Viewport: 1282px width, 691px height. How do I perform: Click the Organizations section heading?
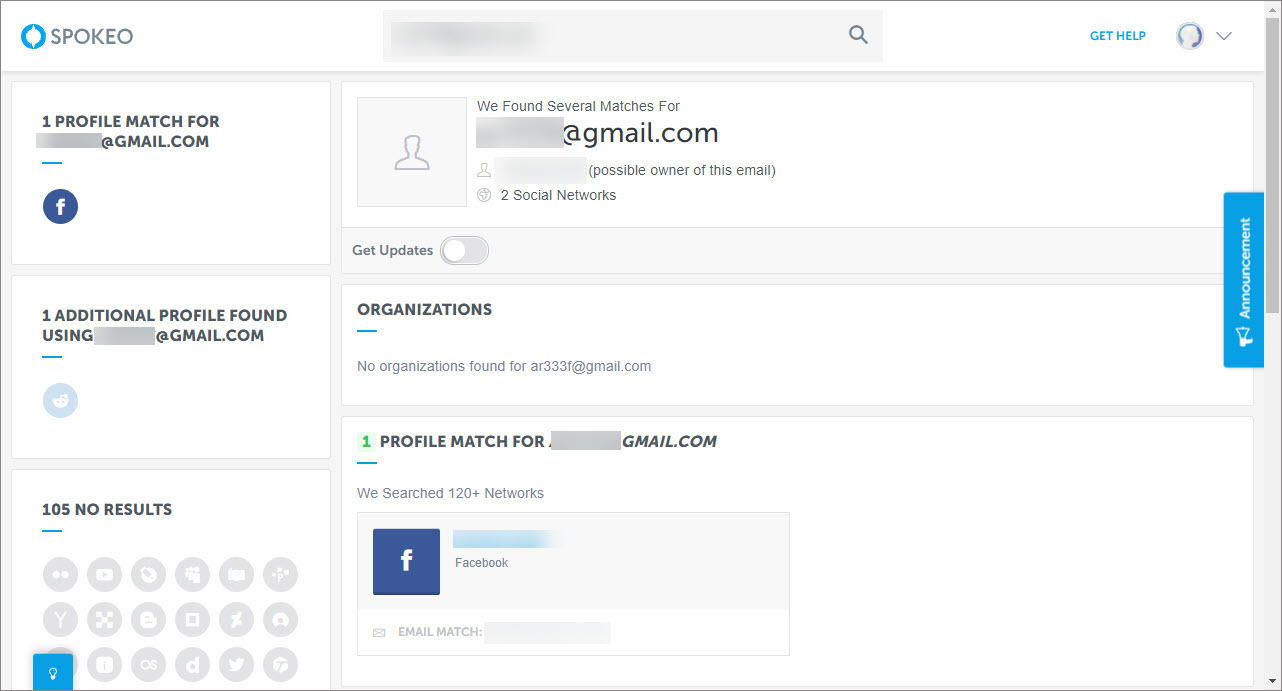pyautogui.click(x=424, y=310)
